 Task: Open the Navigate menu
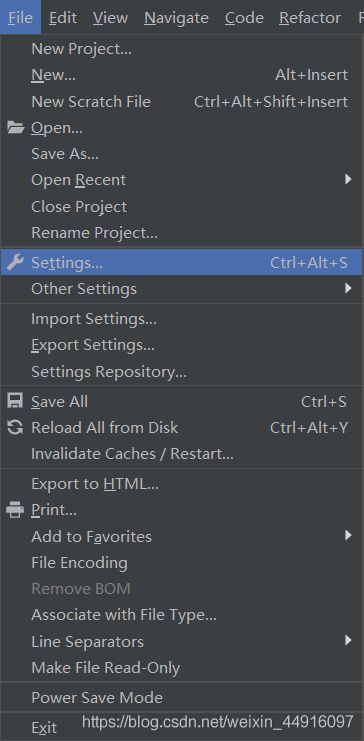(x=176, y=17)
